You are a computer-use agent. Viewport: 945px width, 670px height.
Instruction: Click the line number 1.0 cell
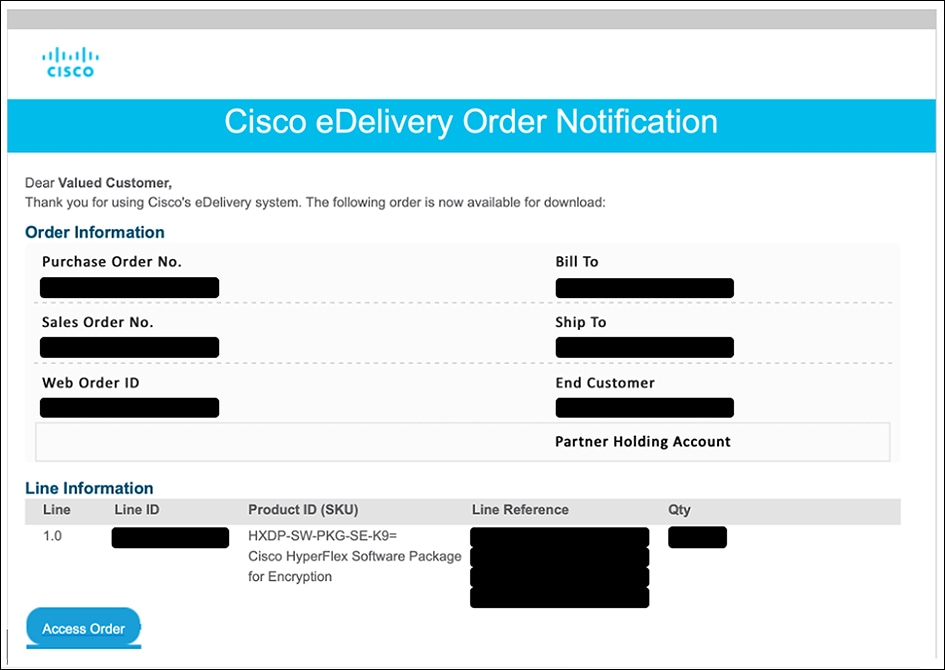(52, 536)
